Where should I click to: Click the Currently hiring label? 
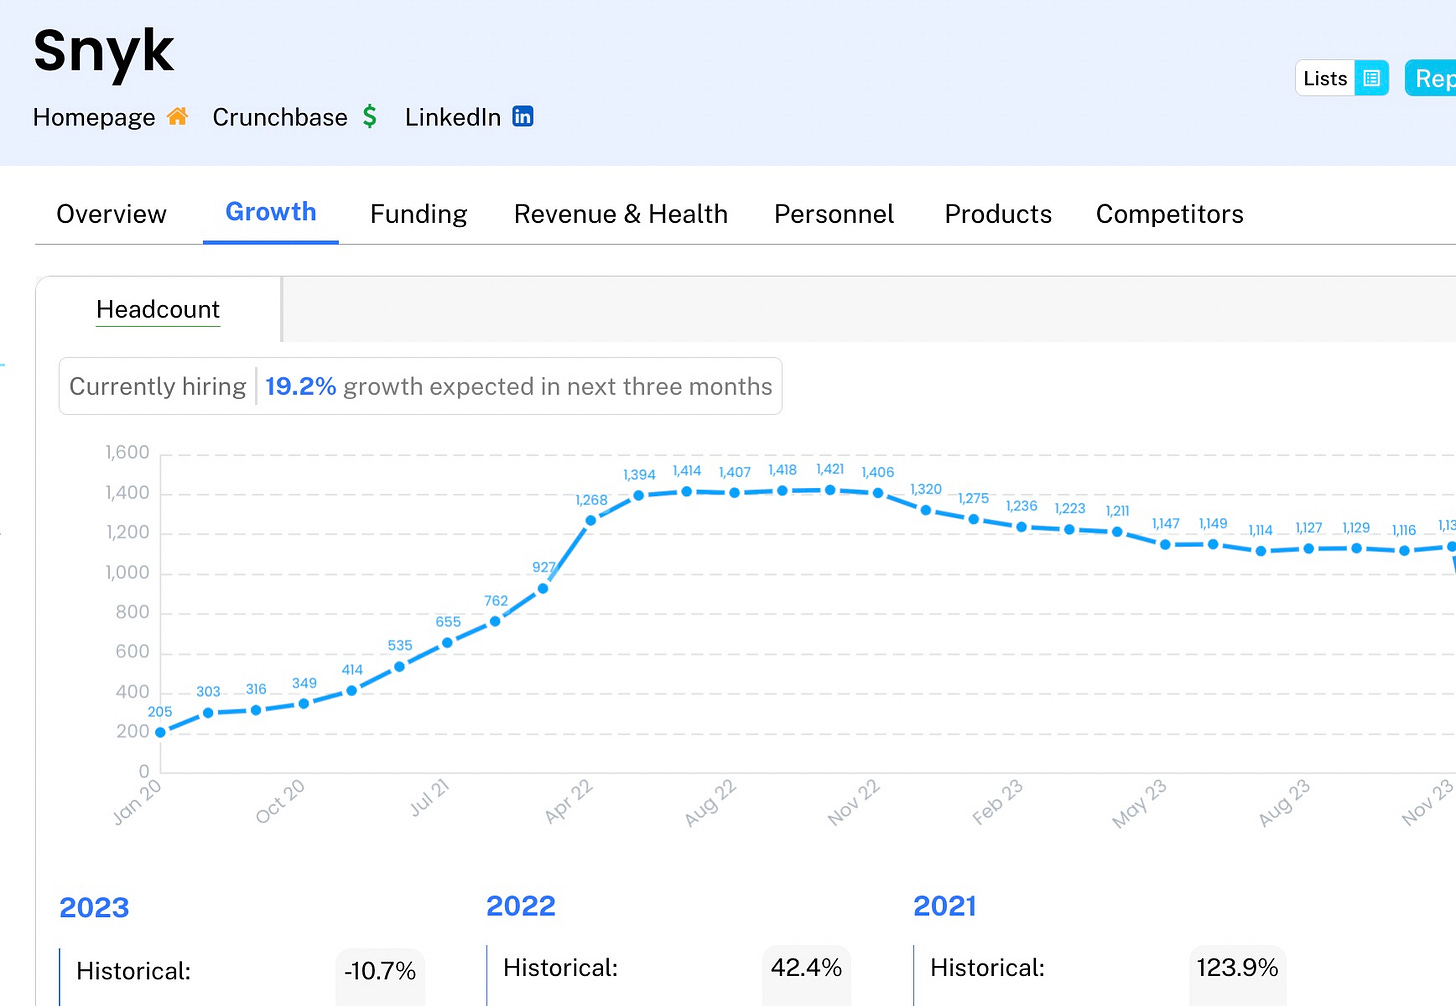[x=158, y=387]
